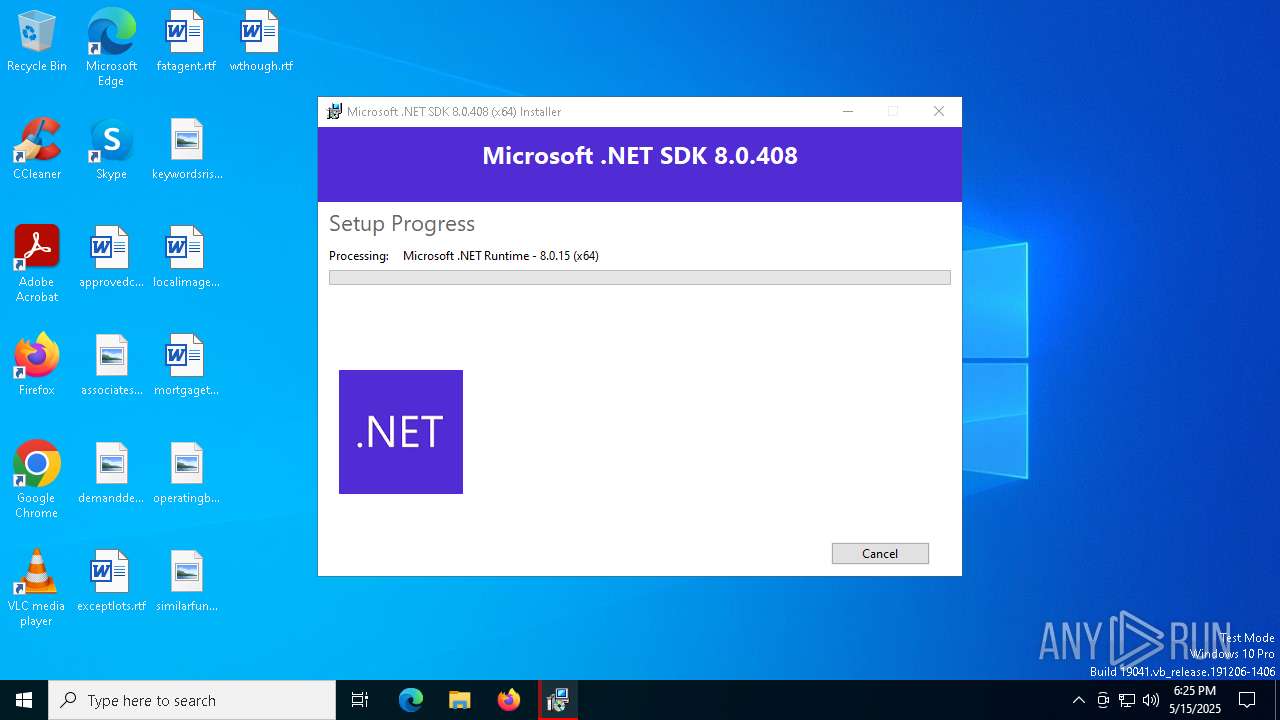Minimize the .NET SDK Installer window
Screen dimensions: 1280x720
[848, 111]
